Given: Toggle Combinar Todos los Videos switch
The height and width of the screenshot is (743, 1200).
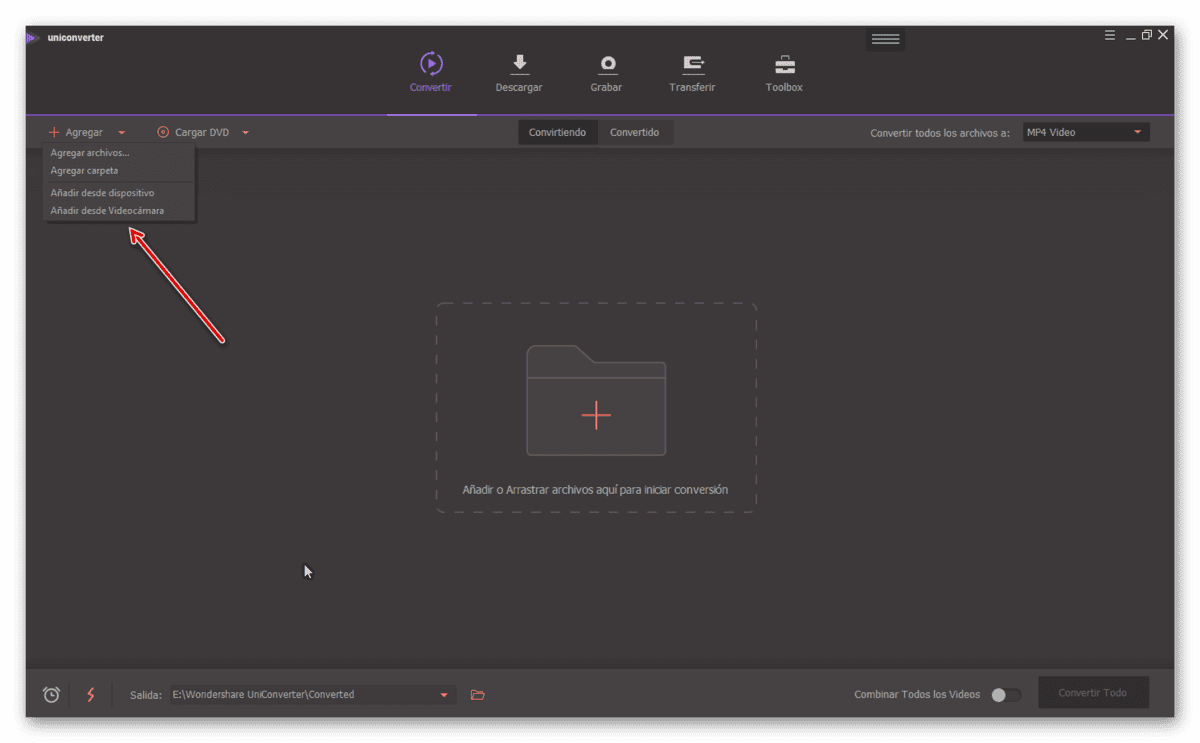Looking at the screenshot, I should pos(1006,695).
